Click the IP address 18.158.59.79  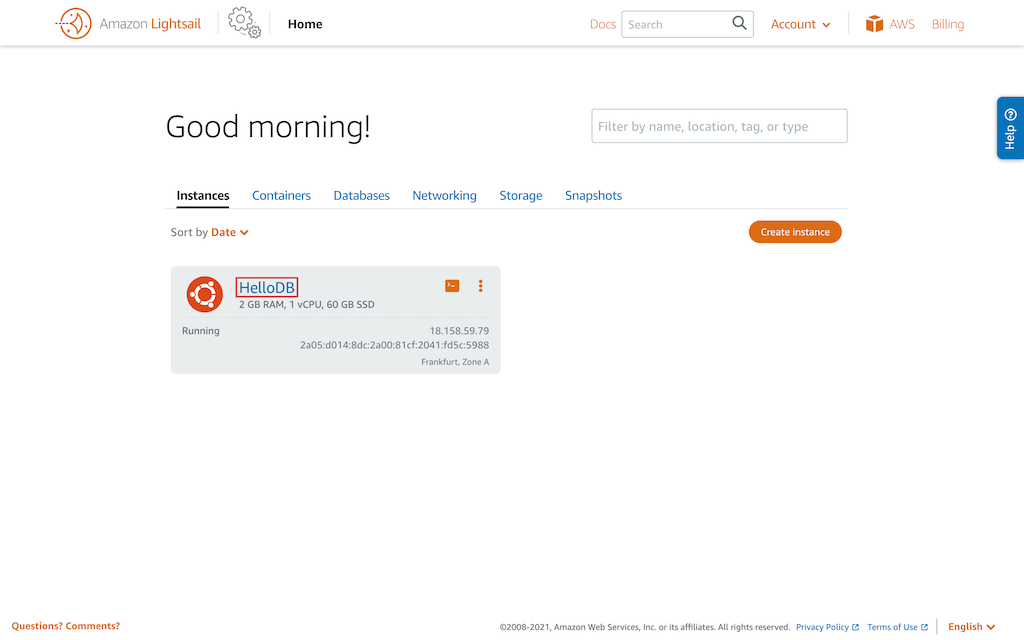(x=459, y=330)
